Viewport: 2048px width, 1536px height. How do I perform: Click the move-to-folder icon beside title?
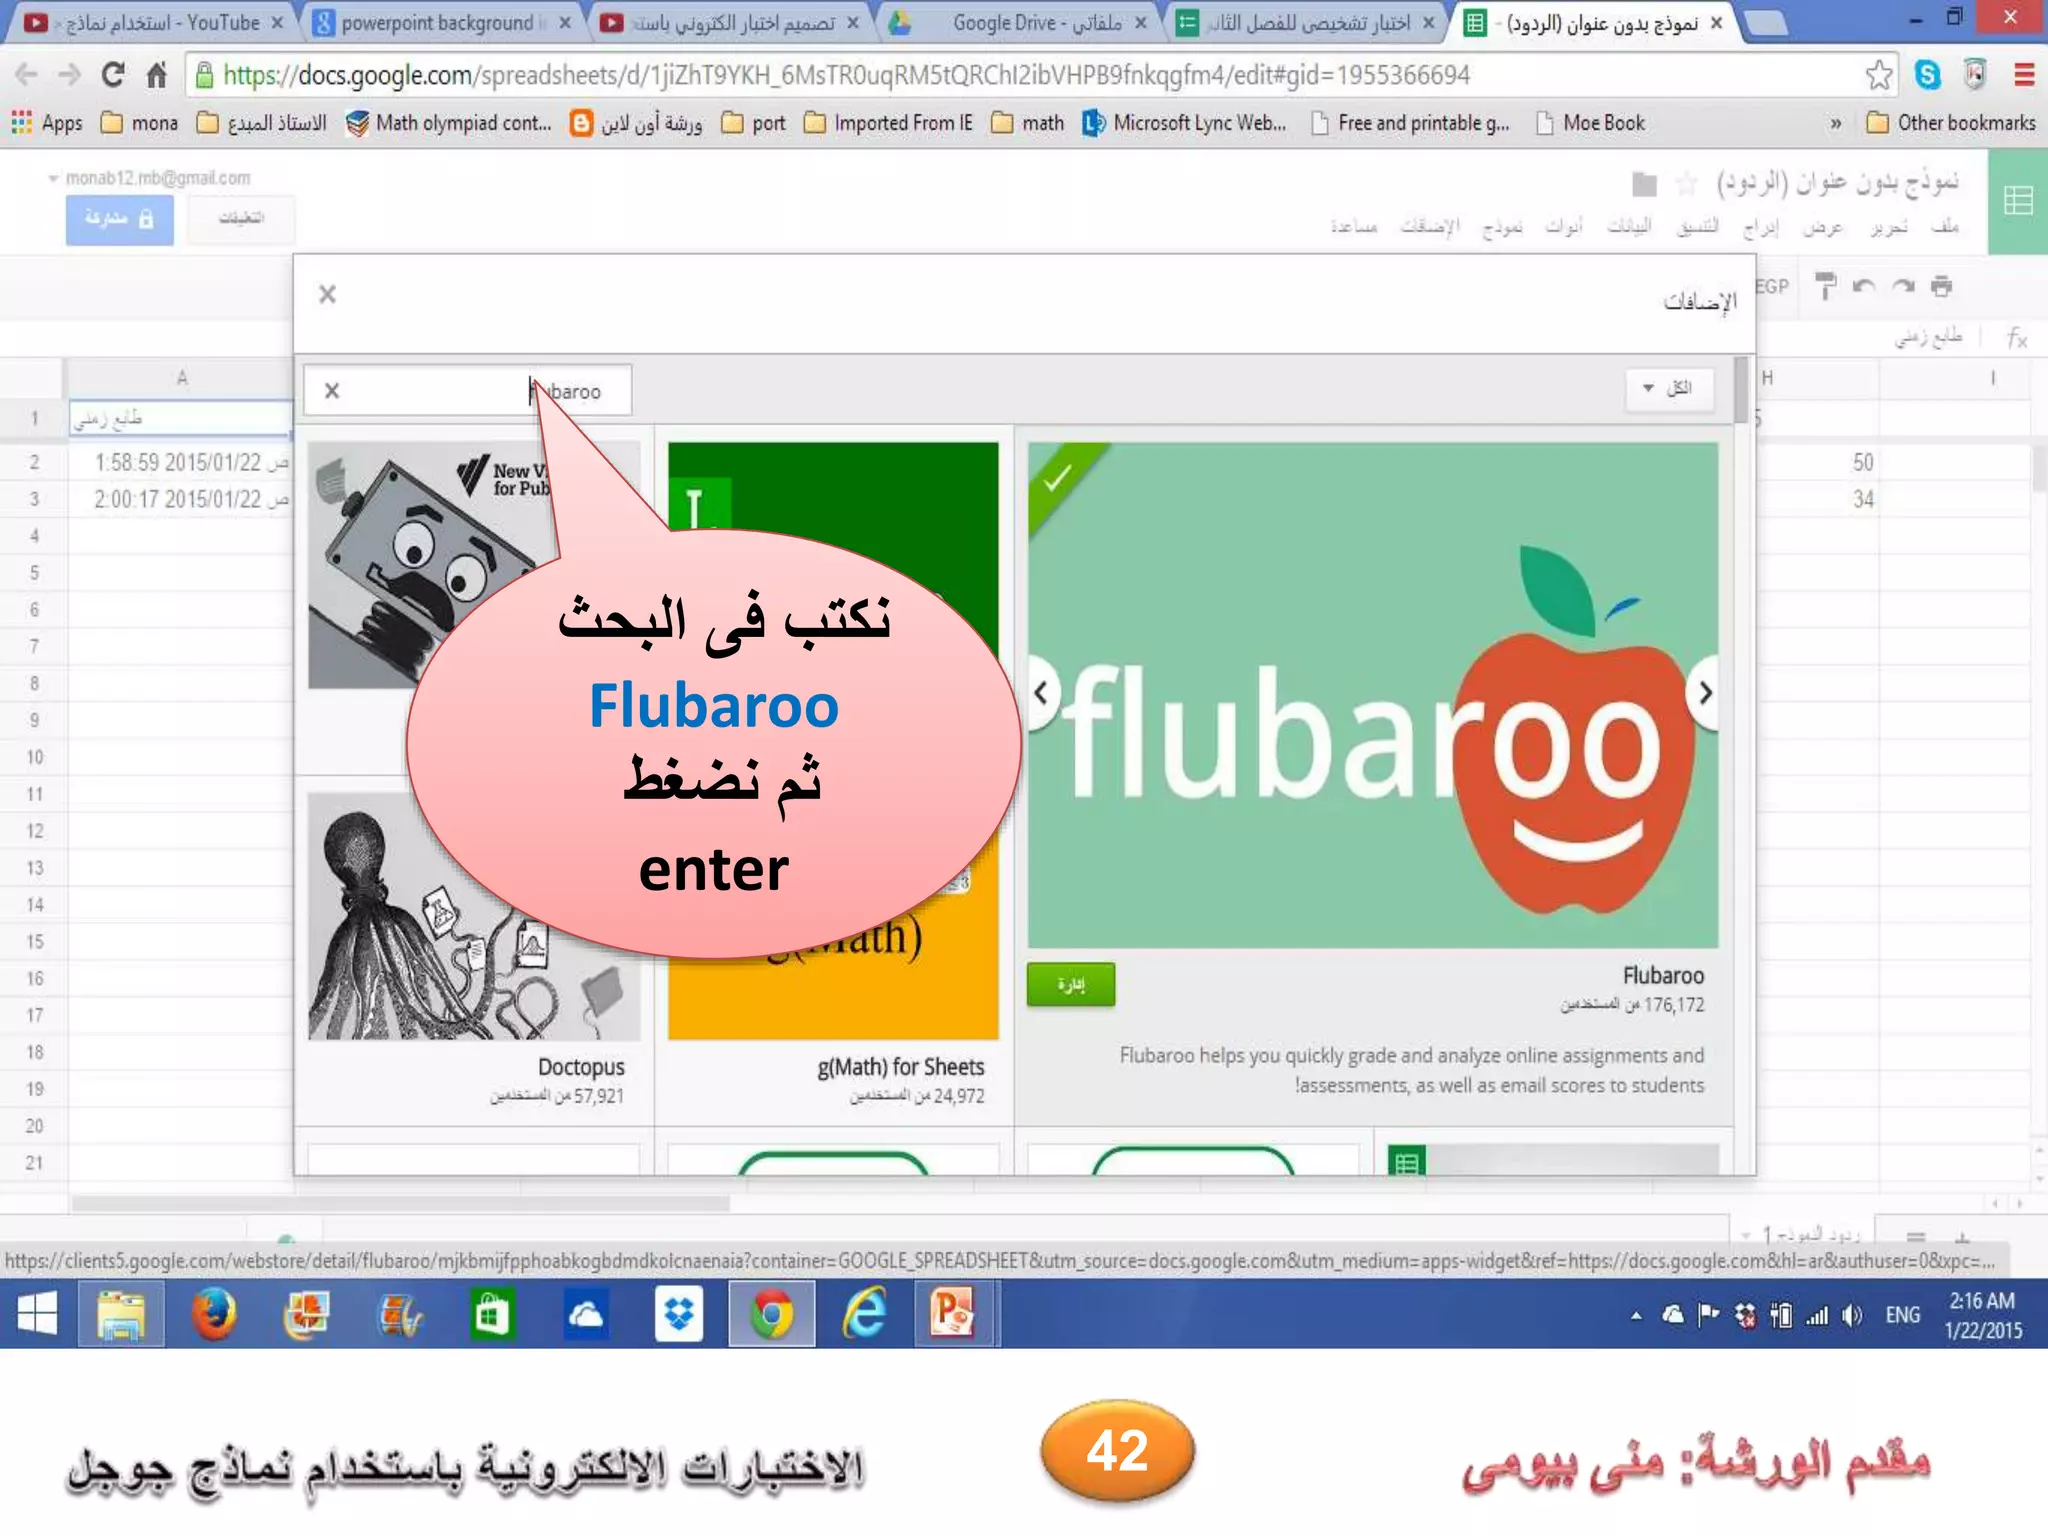click(x=1644, y=184)
